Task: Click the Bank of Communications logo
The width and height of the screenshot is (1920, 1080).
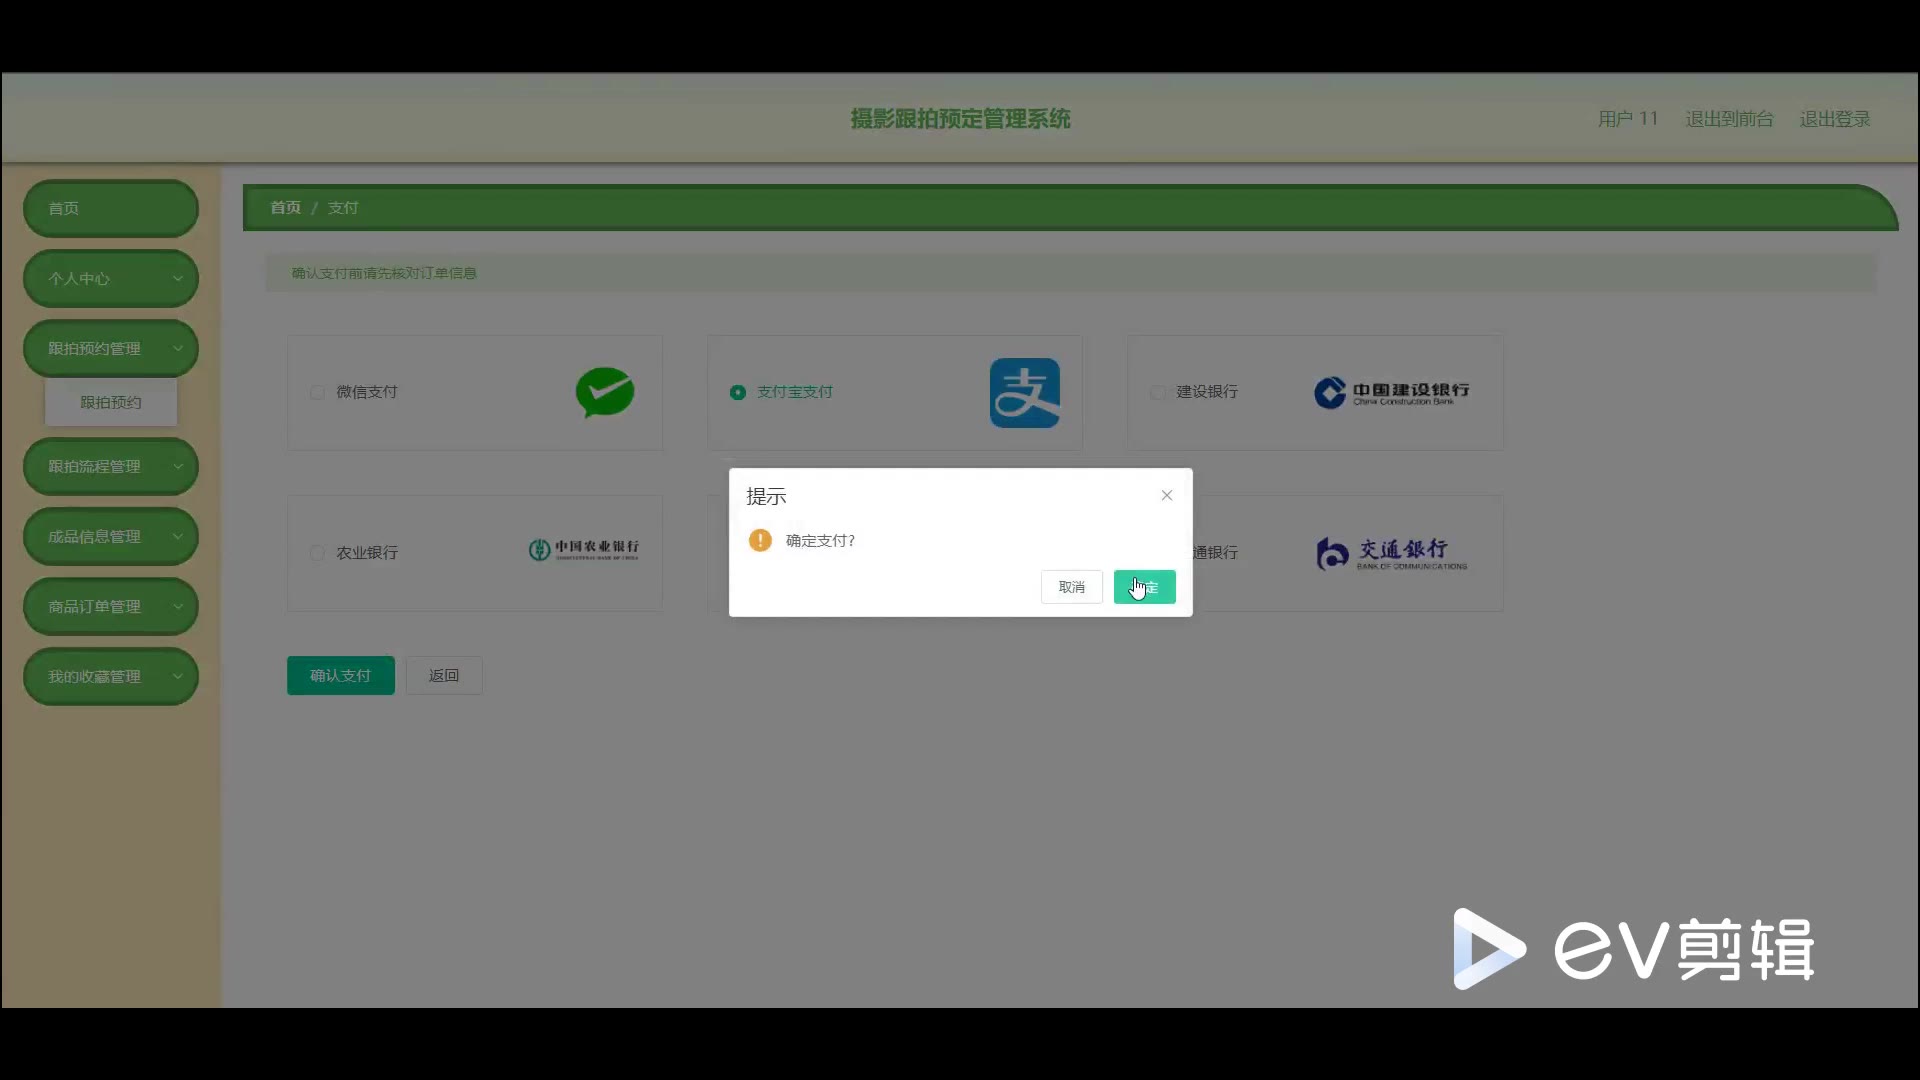Action: (x=1392, y=553)
